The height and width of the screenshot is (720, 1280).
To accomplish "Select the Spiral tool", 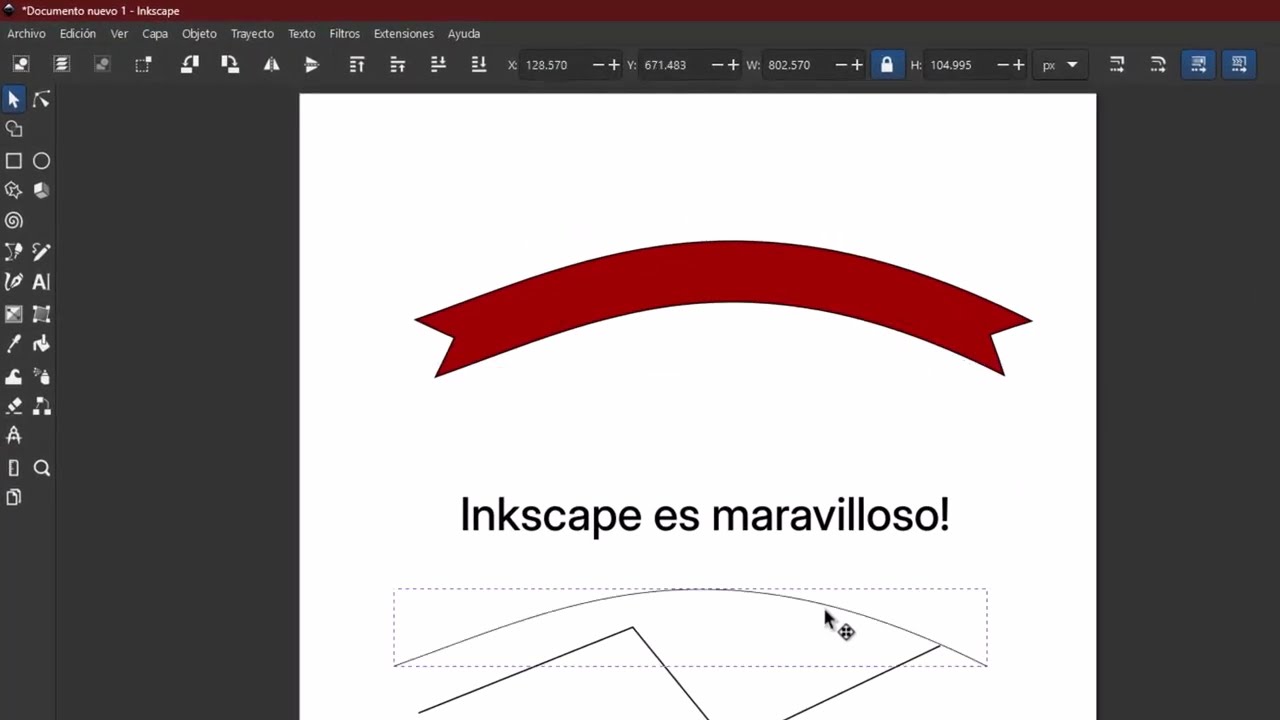I will click(14, 221).
